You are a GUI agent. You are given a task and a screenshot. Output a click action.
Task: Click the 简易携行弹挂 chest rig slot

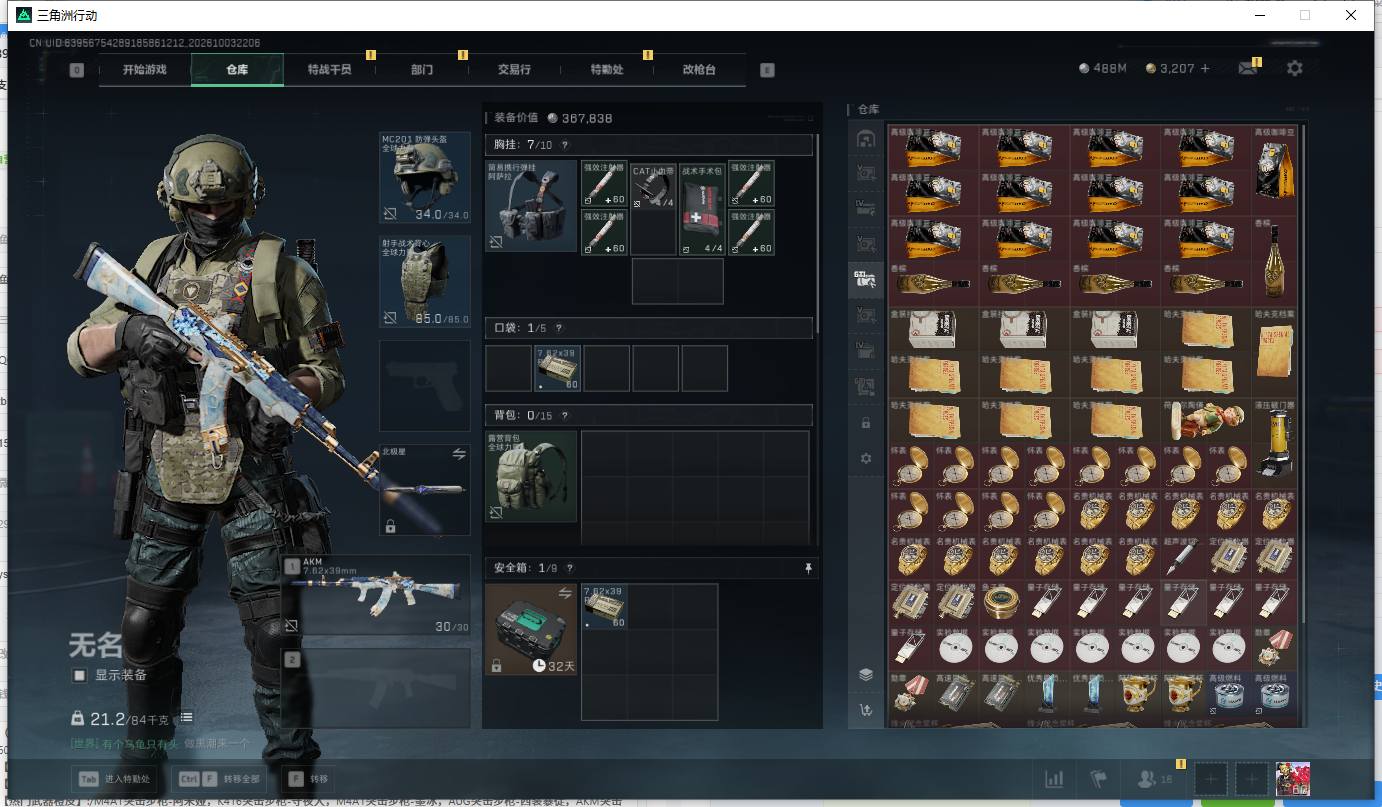[x=531, y=206]
